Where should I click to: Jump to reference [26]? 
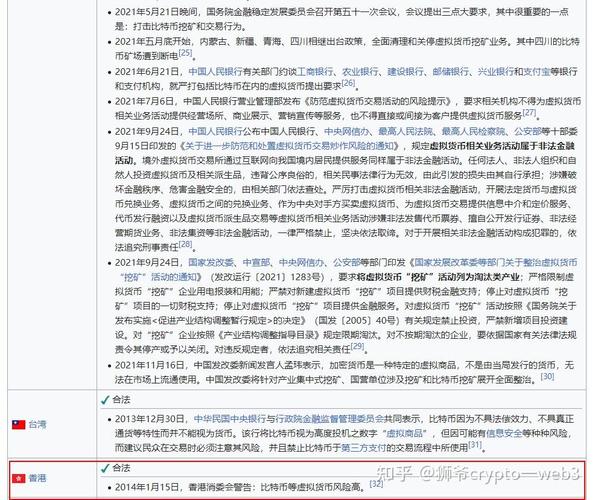348,83
